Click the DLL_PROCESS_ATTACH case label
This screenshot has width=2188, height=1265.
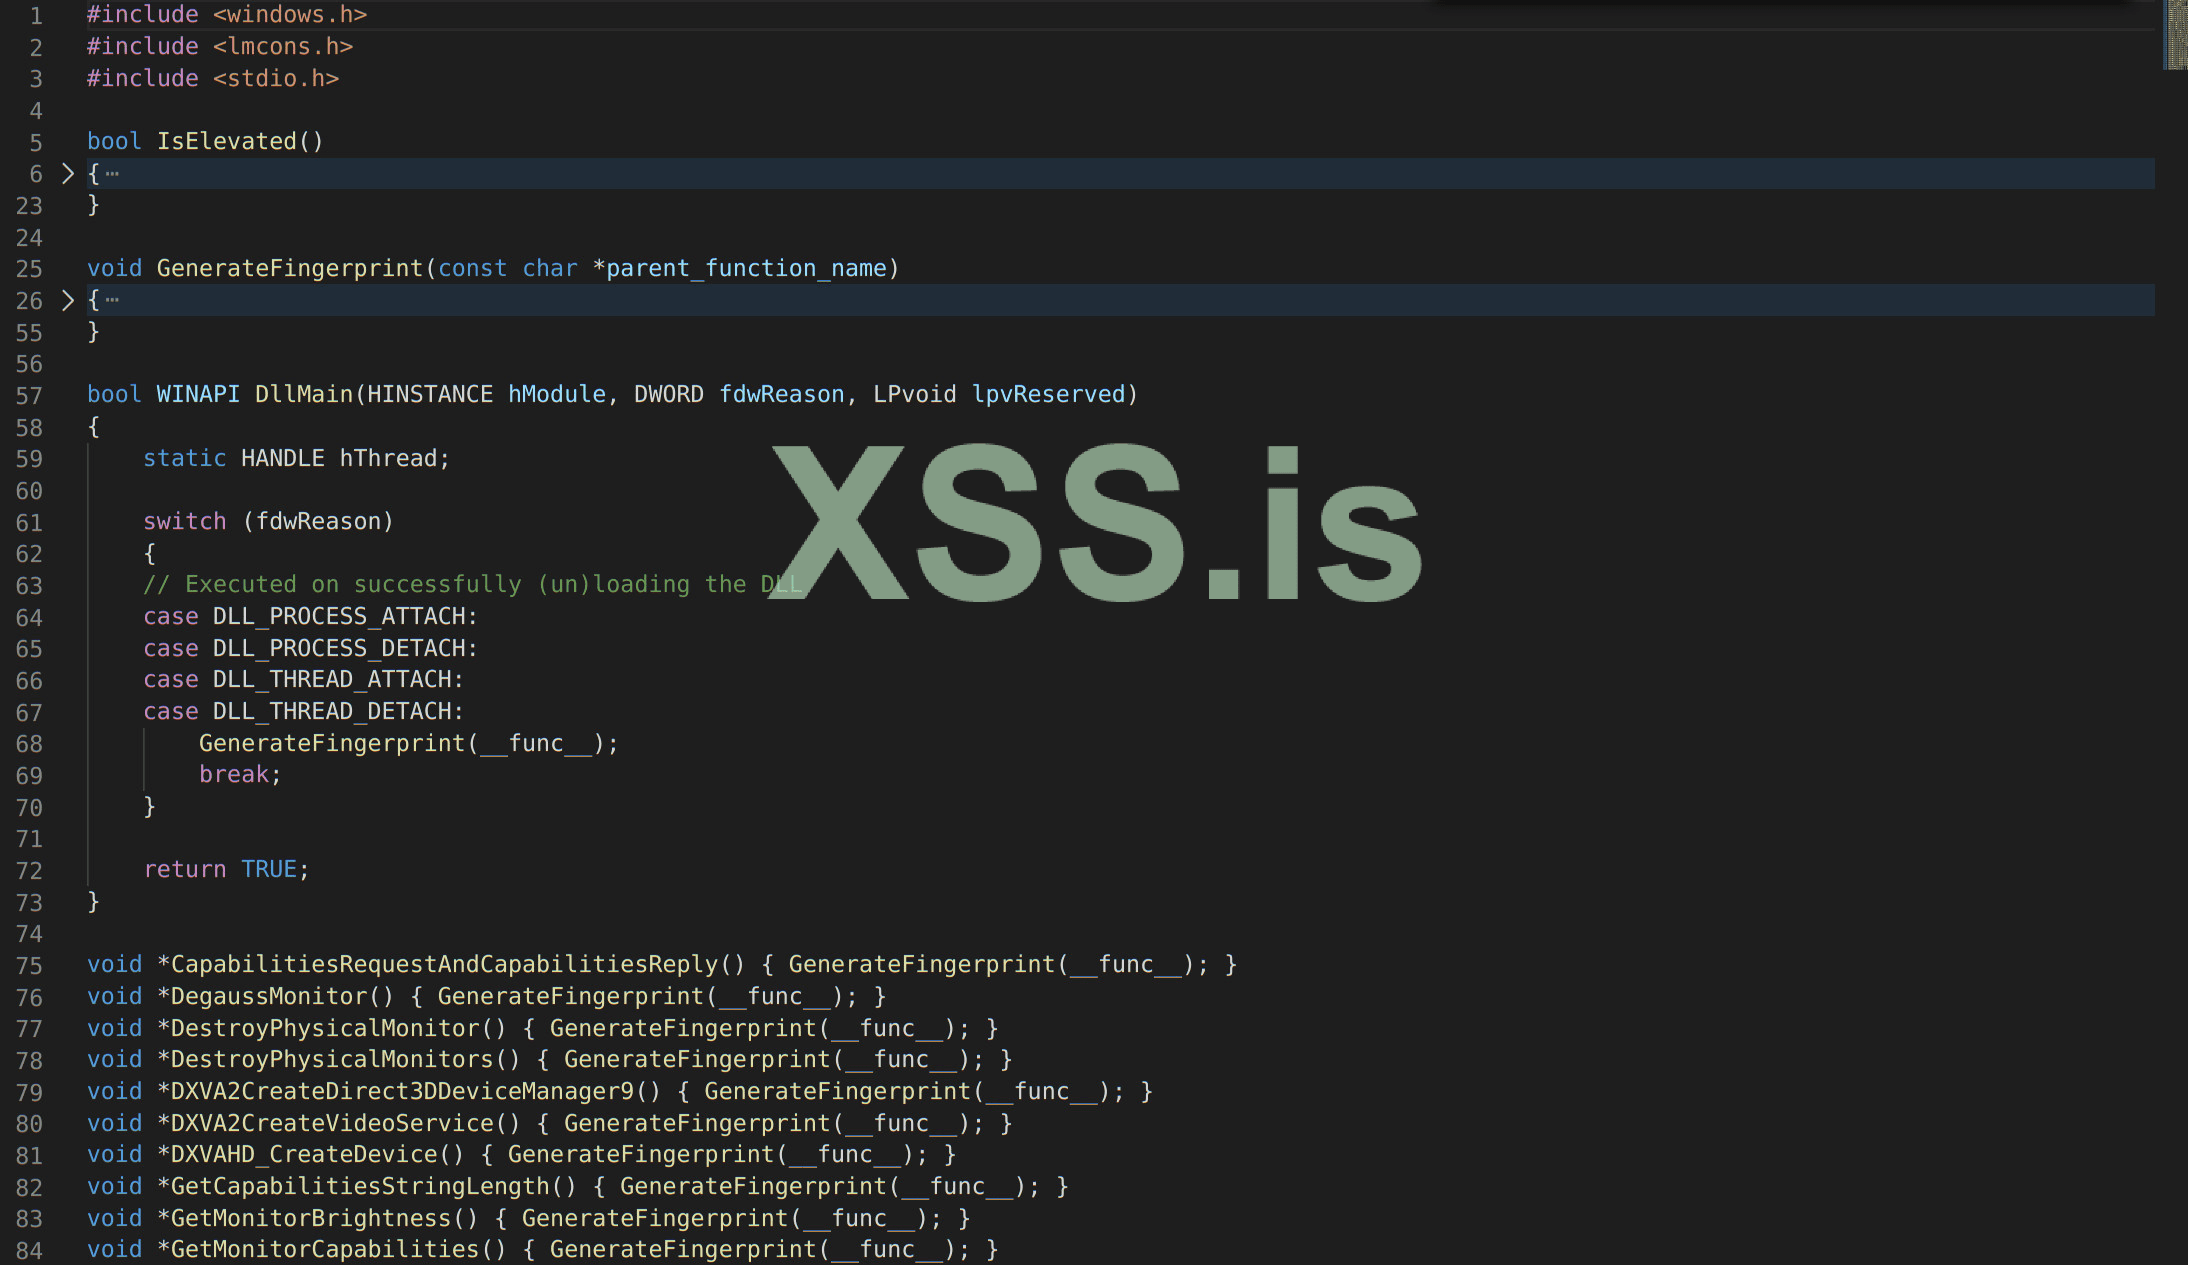pyautogui.click(x=339, y=617)
